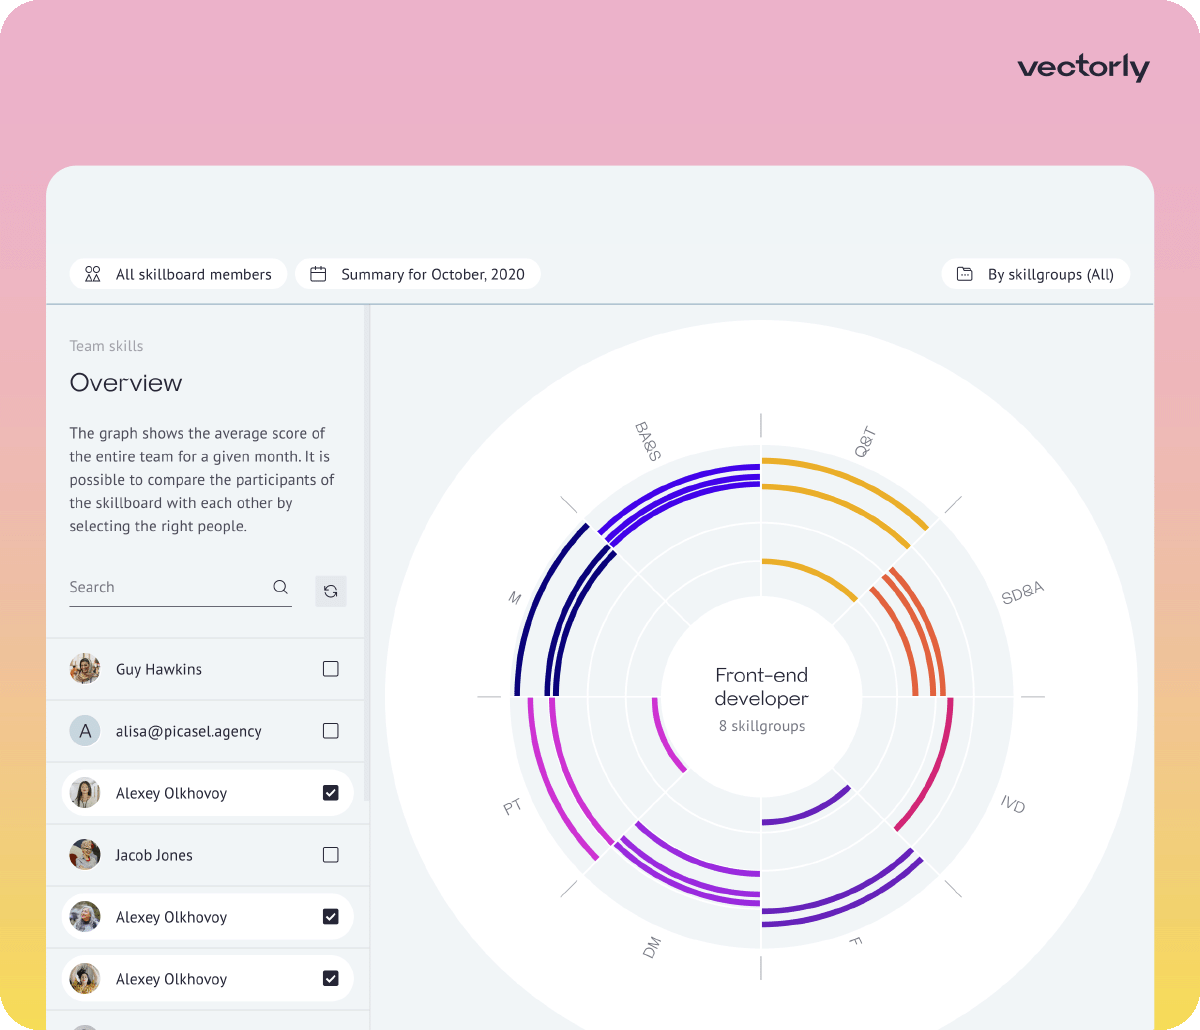Open the Summary for October, 2020 picker
This screenshot has height=1030, width=1200.
[x=418, y=274]
